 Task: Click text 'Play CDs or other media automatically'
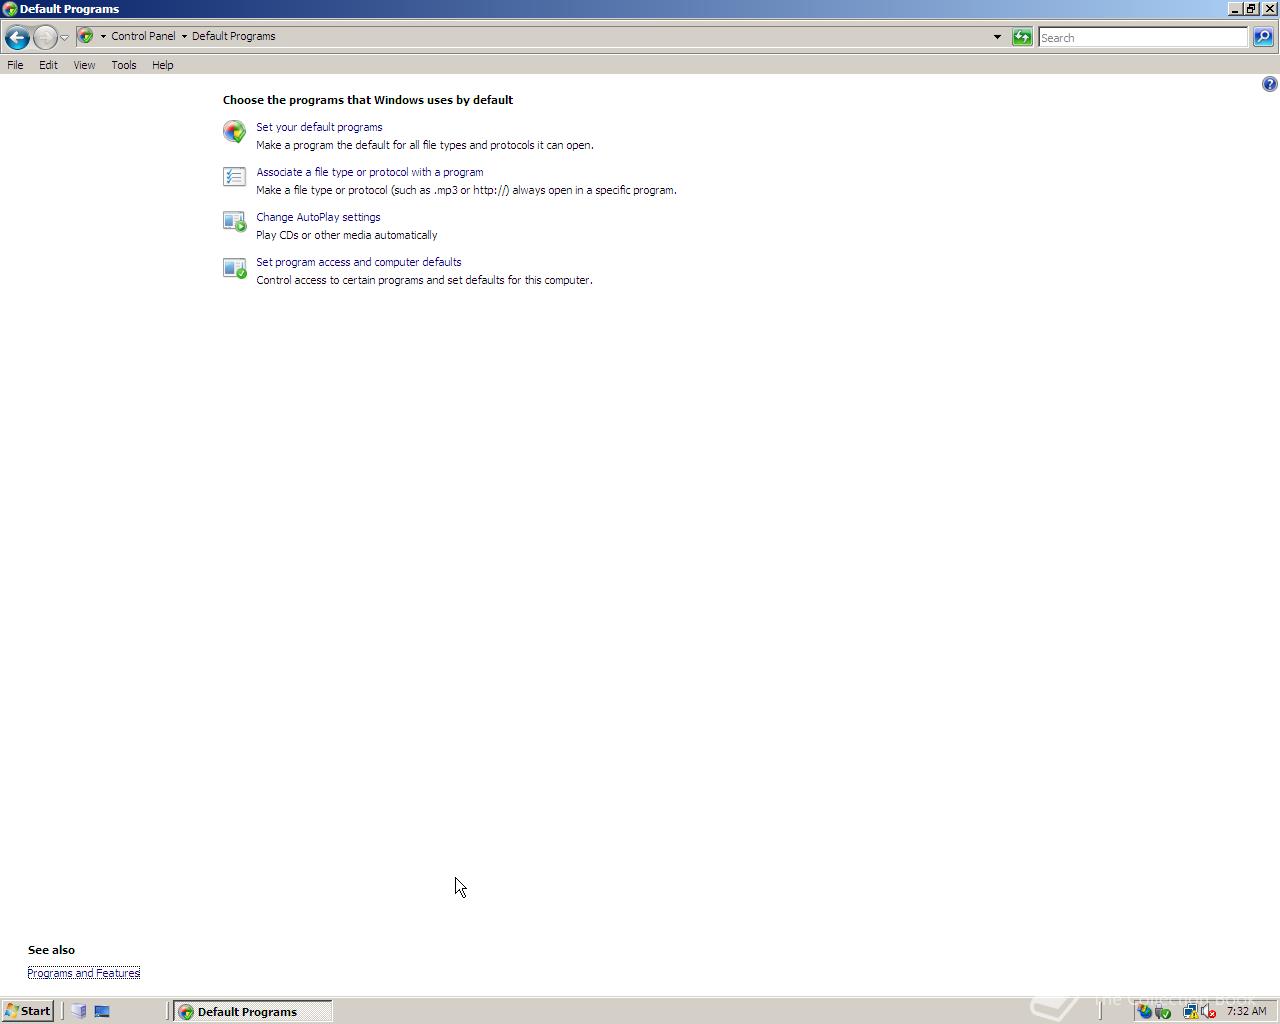point(347,235)
